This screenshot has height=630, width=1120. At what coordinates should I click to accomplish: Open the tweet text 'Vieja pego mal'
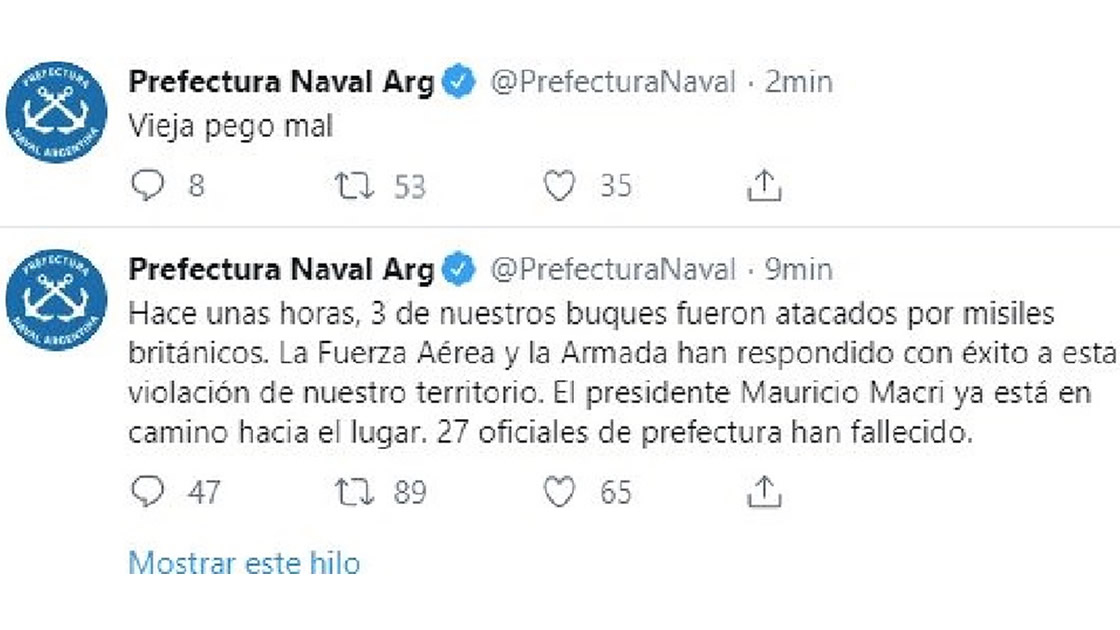coord(231,127)
